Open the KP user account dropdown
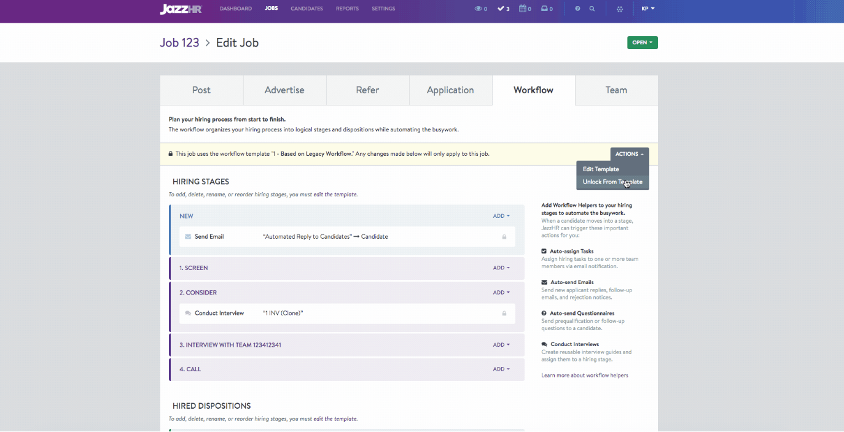 (x=648, y=9)
